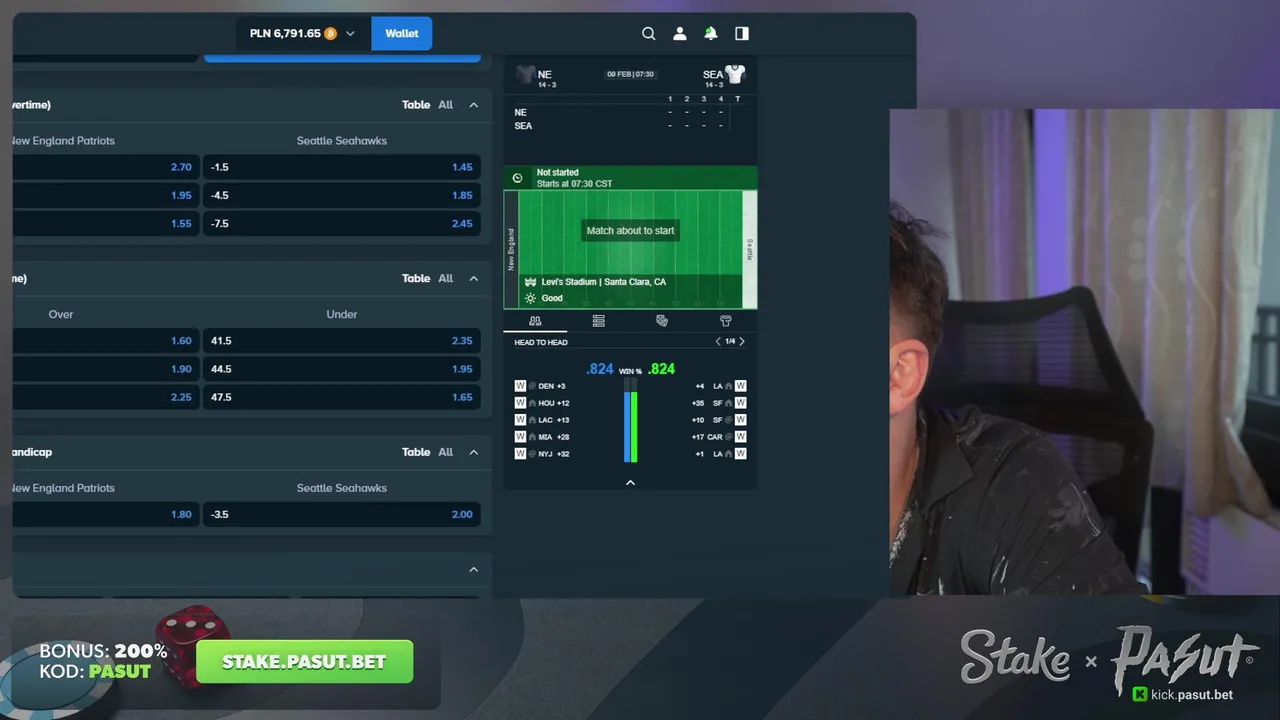Open the user profile icon

(680, 33)
